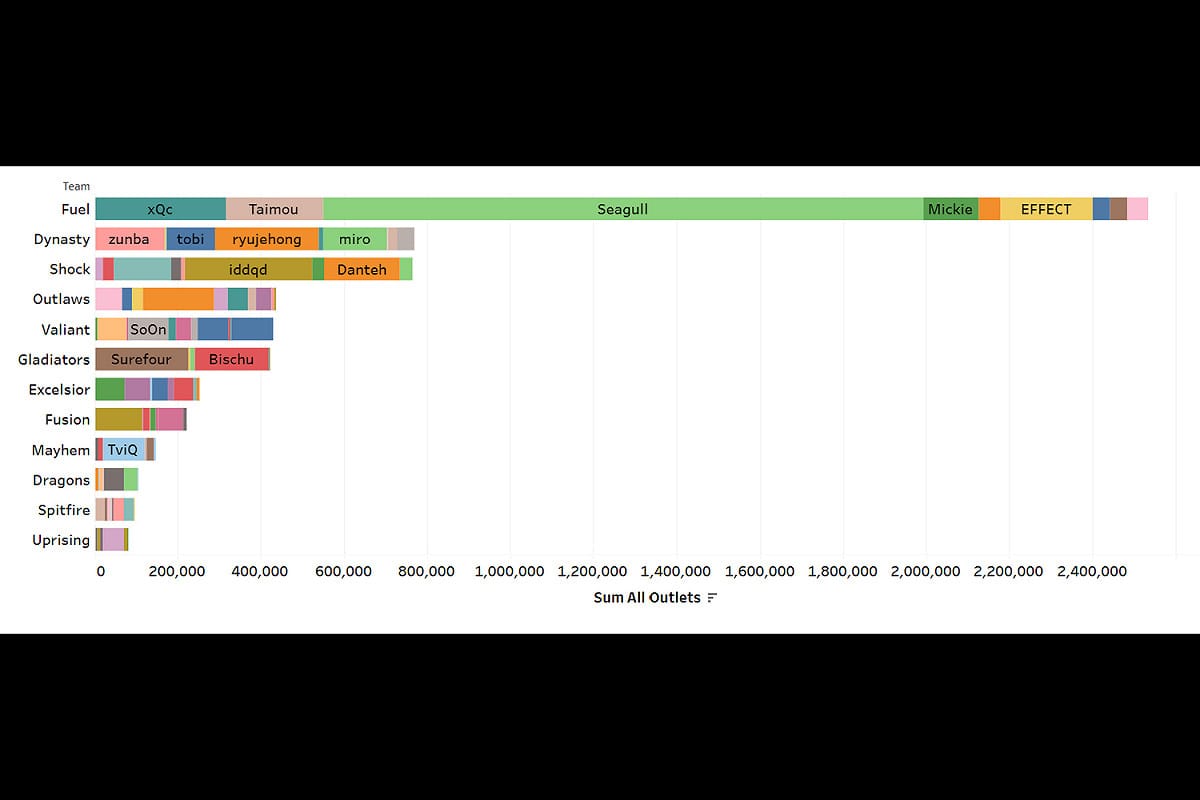Click the 1,000,000 axis tick label

[510, 571]
